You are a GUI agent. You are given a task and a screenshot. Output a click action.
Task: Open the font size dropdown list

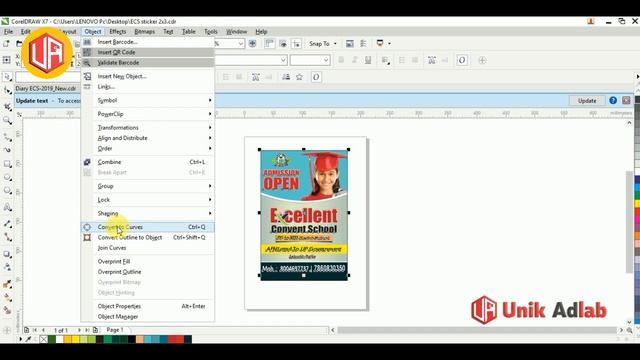tap(326, 60)
